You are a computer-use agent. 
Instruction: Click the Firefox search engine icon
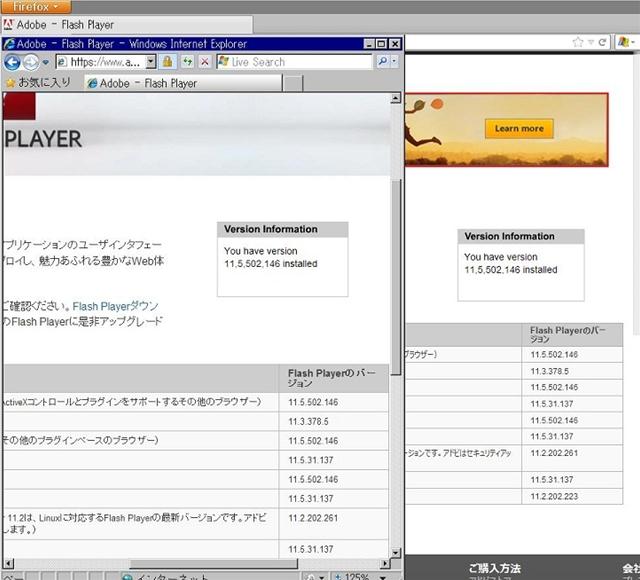coord(623,42)
